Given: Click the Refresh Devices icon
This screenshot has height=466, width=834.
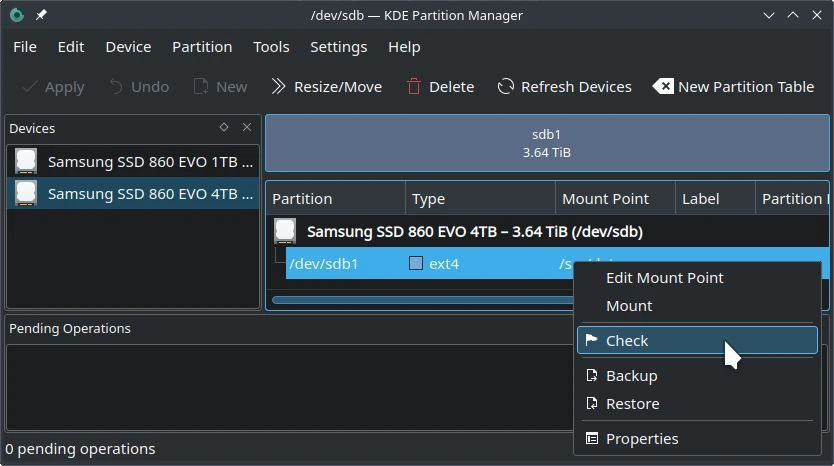Looking at the screenshot, I should coord(506,87).
